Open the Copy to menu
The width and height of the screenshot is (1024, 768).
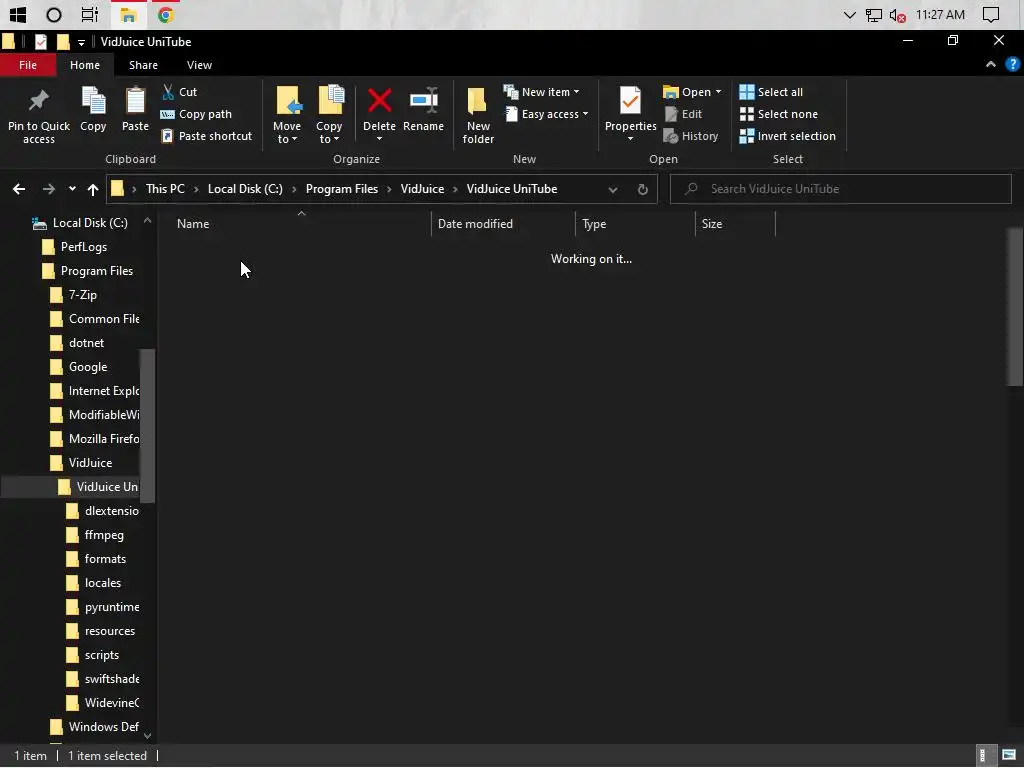pyautogui.click(x=329, y=115)
